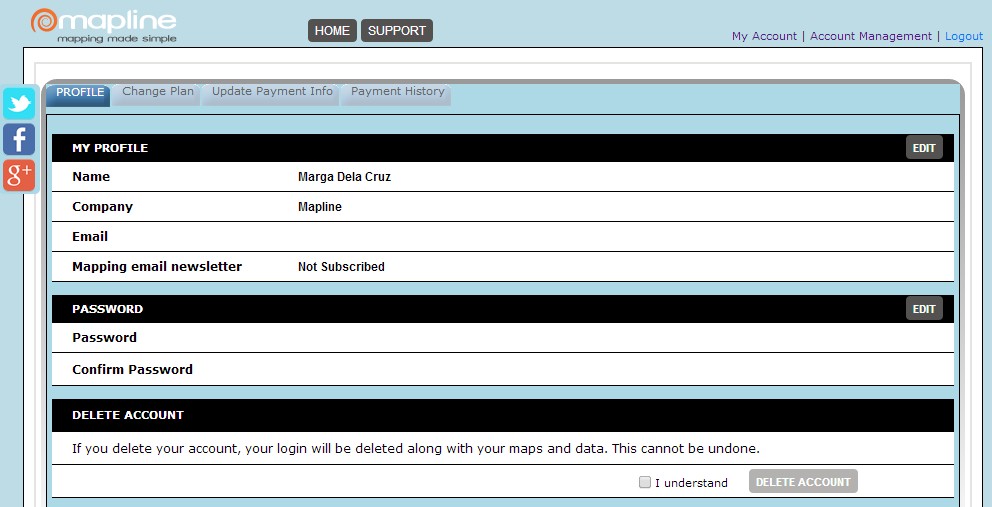Edit the My Profile section
This screenshot has height=507, width=992.
click(924, 147)
